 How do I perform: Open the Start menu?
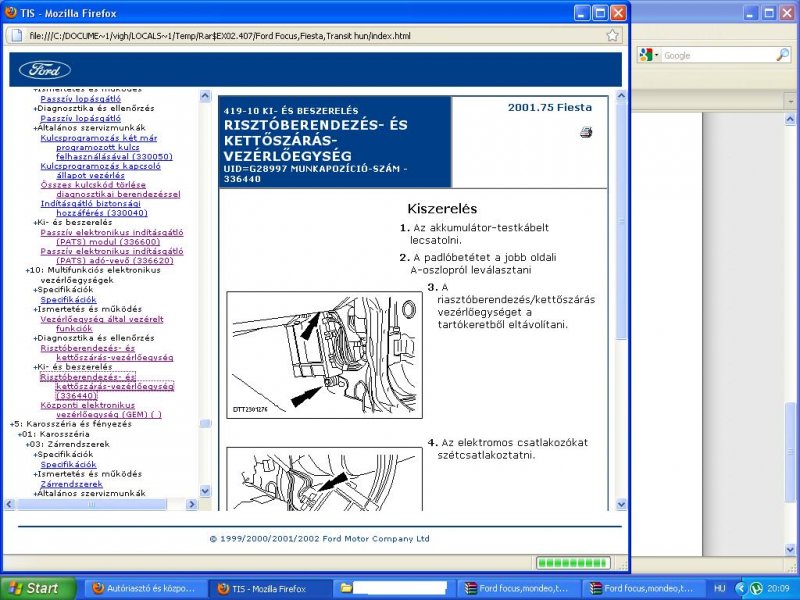click(37, 588)
